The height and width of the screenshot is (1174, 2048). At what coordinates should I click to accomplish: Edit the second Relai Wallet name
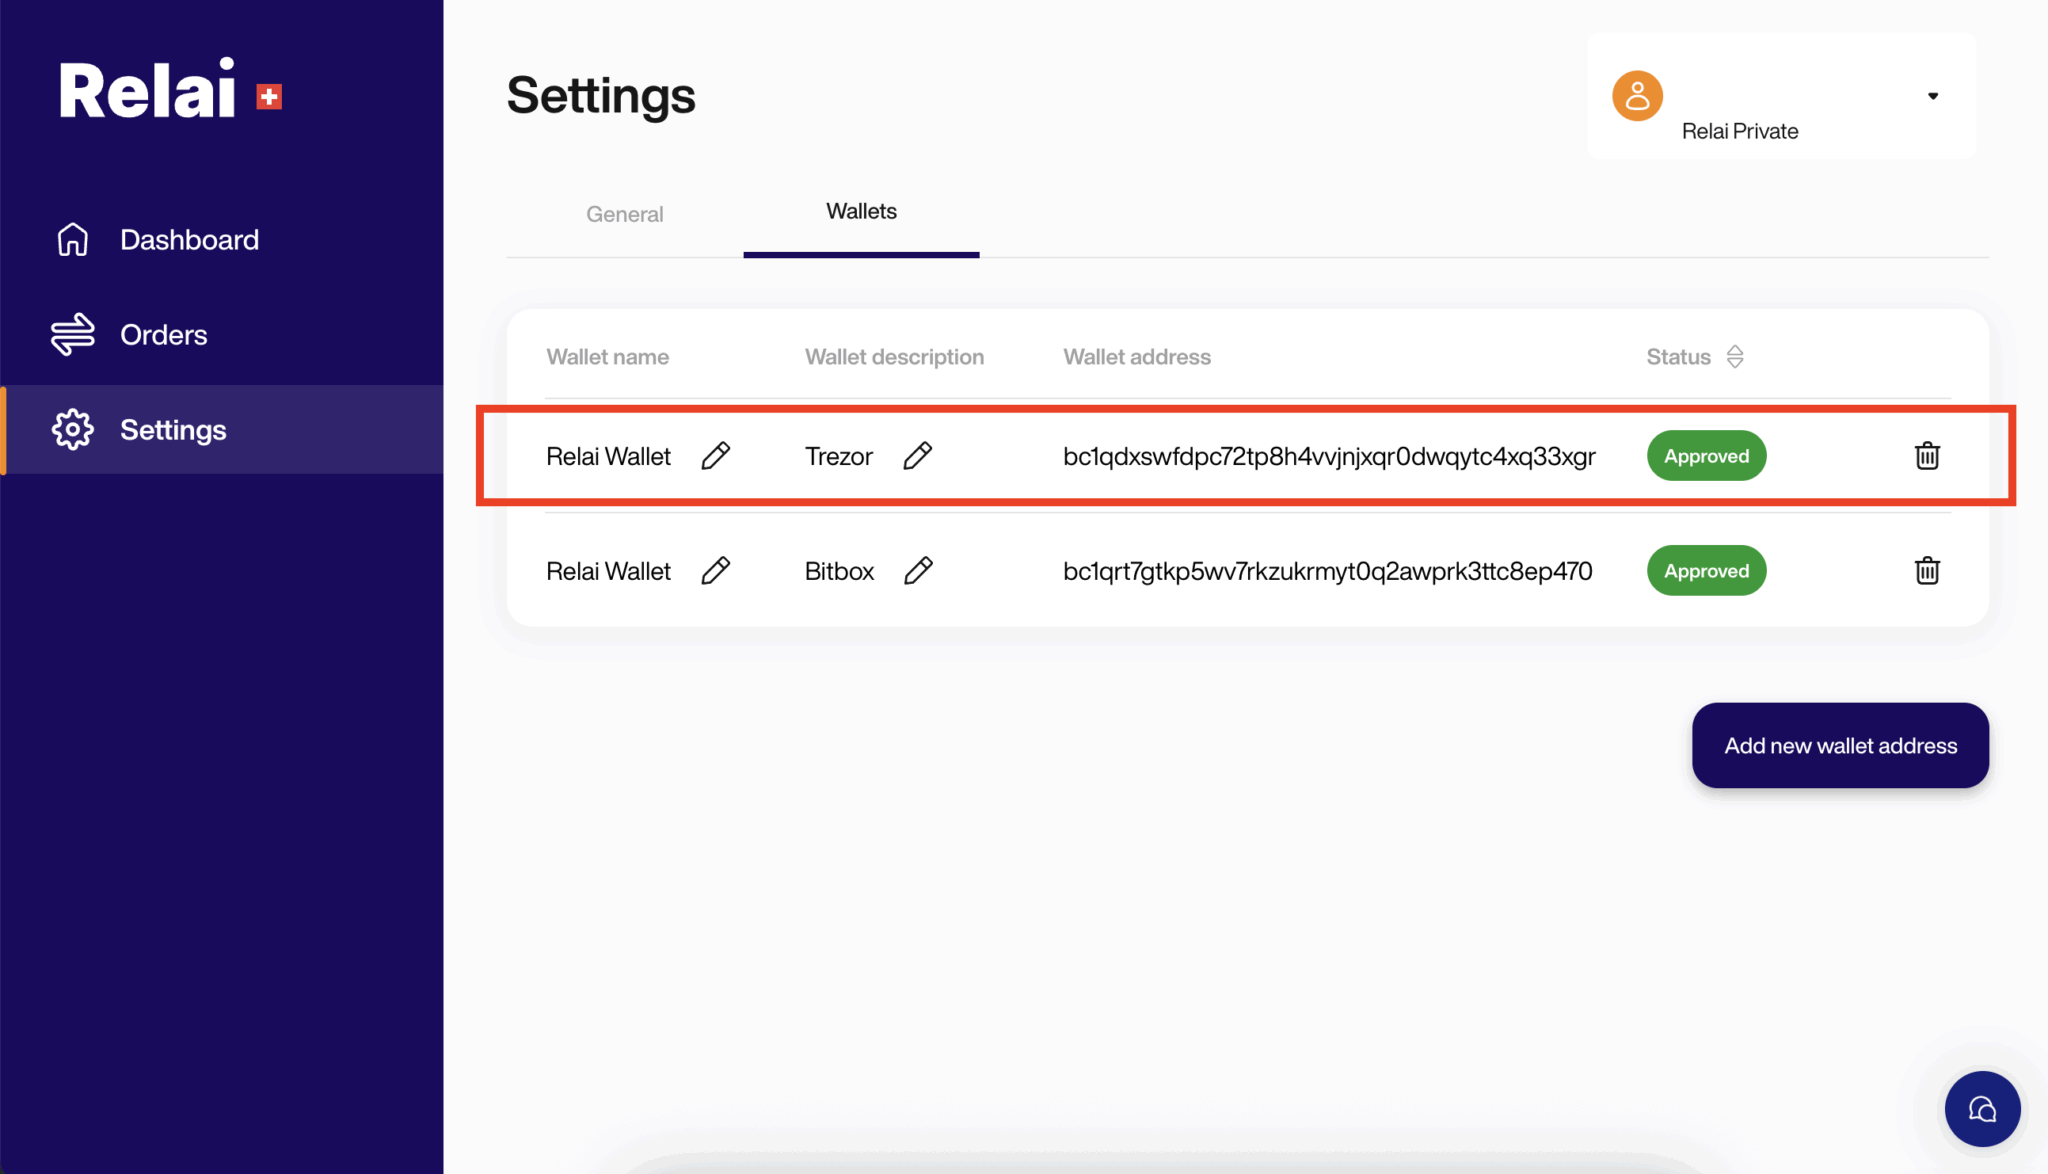[x=716, y=570]
